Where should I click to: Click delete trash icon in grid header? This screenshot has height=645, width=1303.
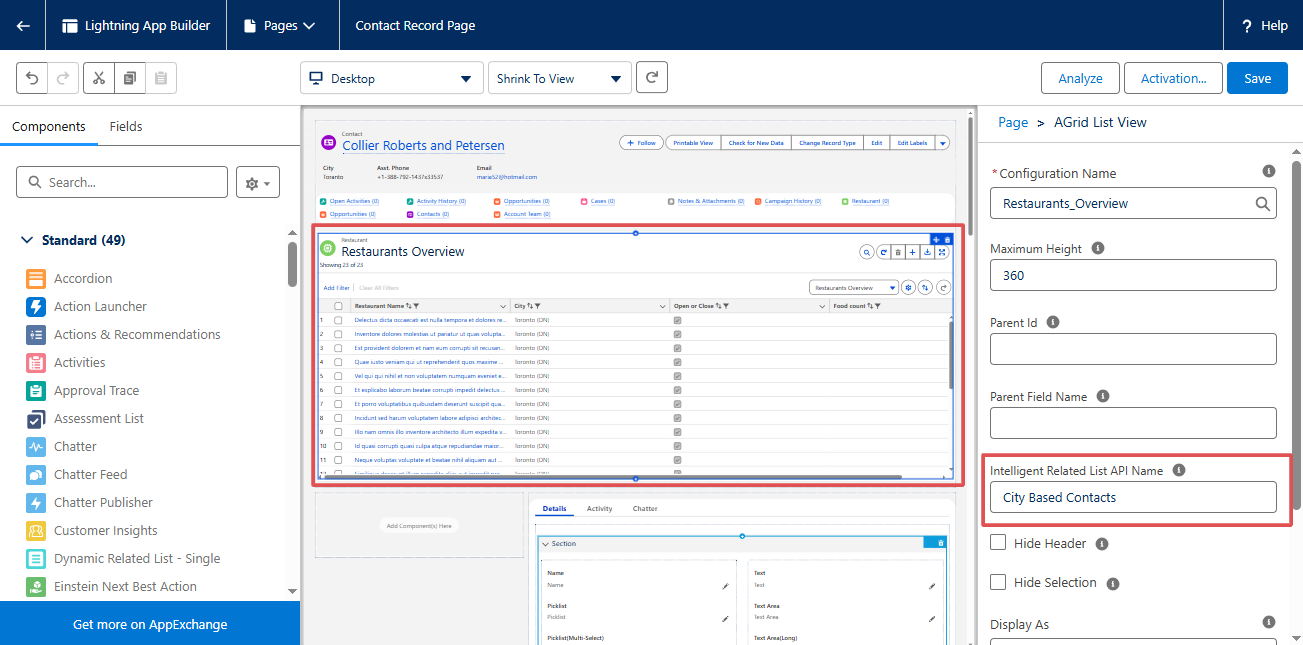[898, 252]
